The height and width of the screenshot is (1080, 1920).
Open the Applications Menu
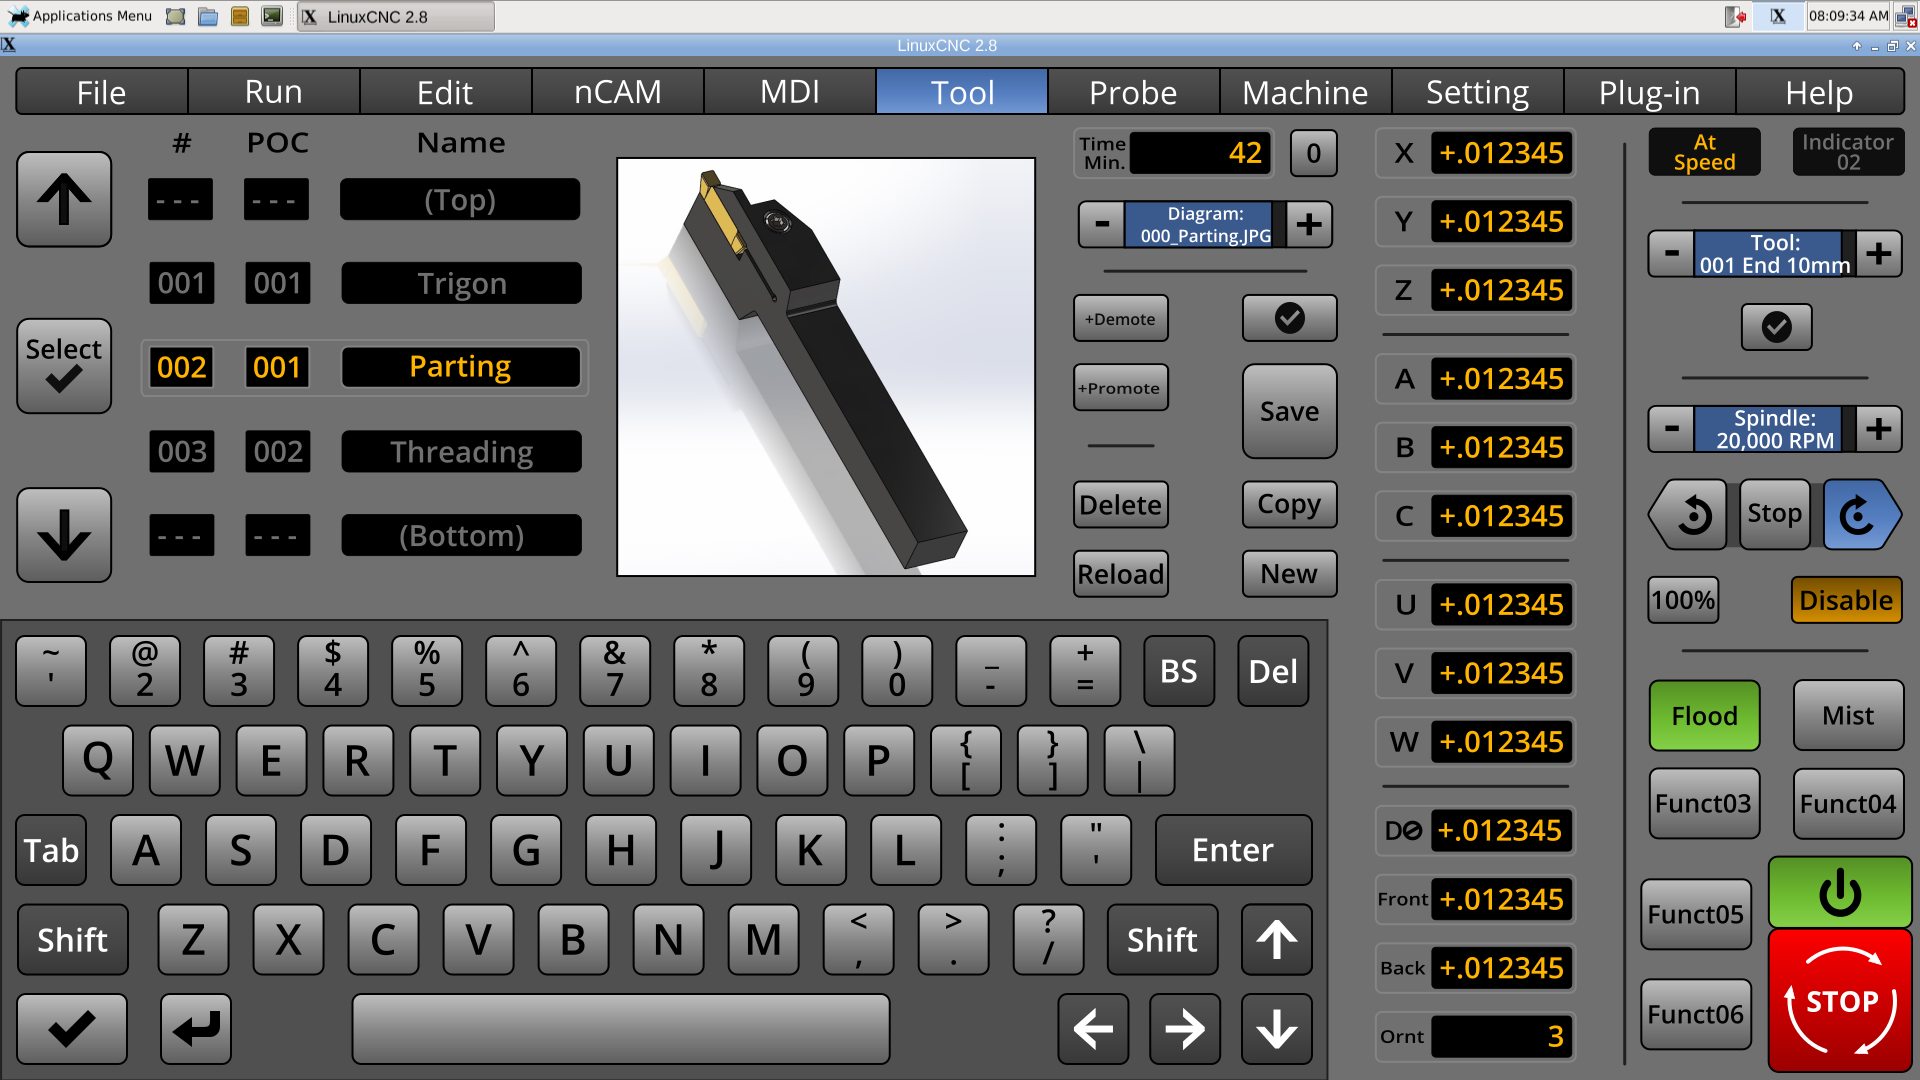[x=80, y=16]
